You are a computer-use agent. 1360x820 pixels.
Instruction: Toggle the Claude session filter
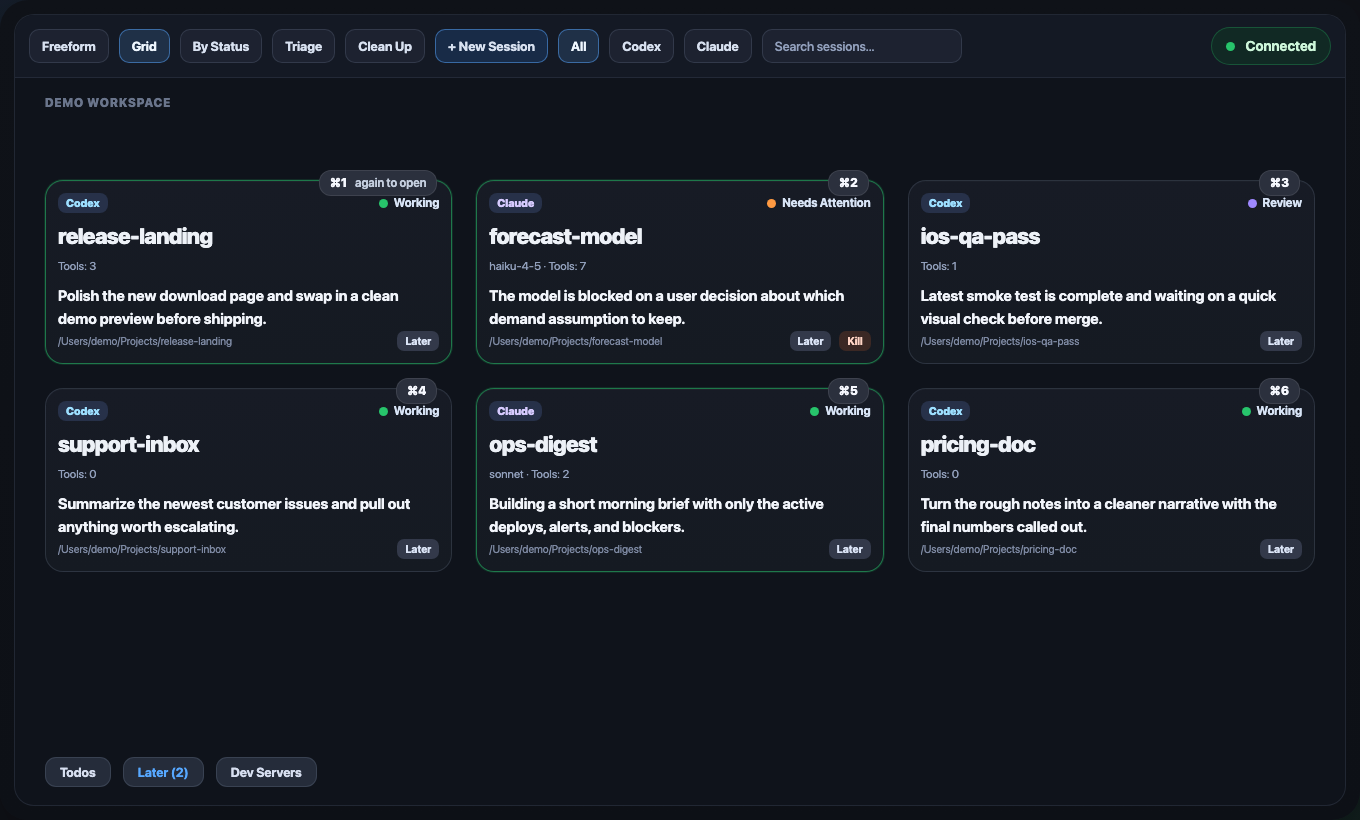717,46
